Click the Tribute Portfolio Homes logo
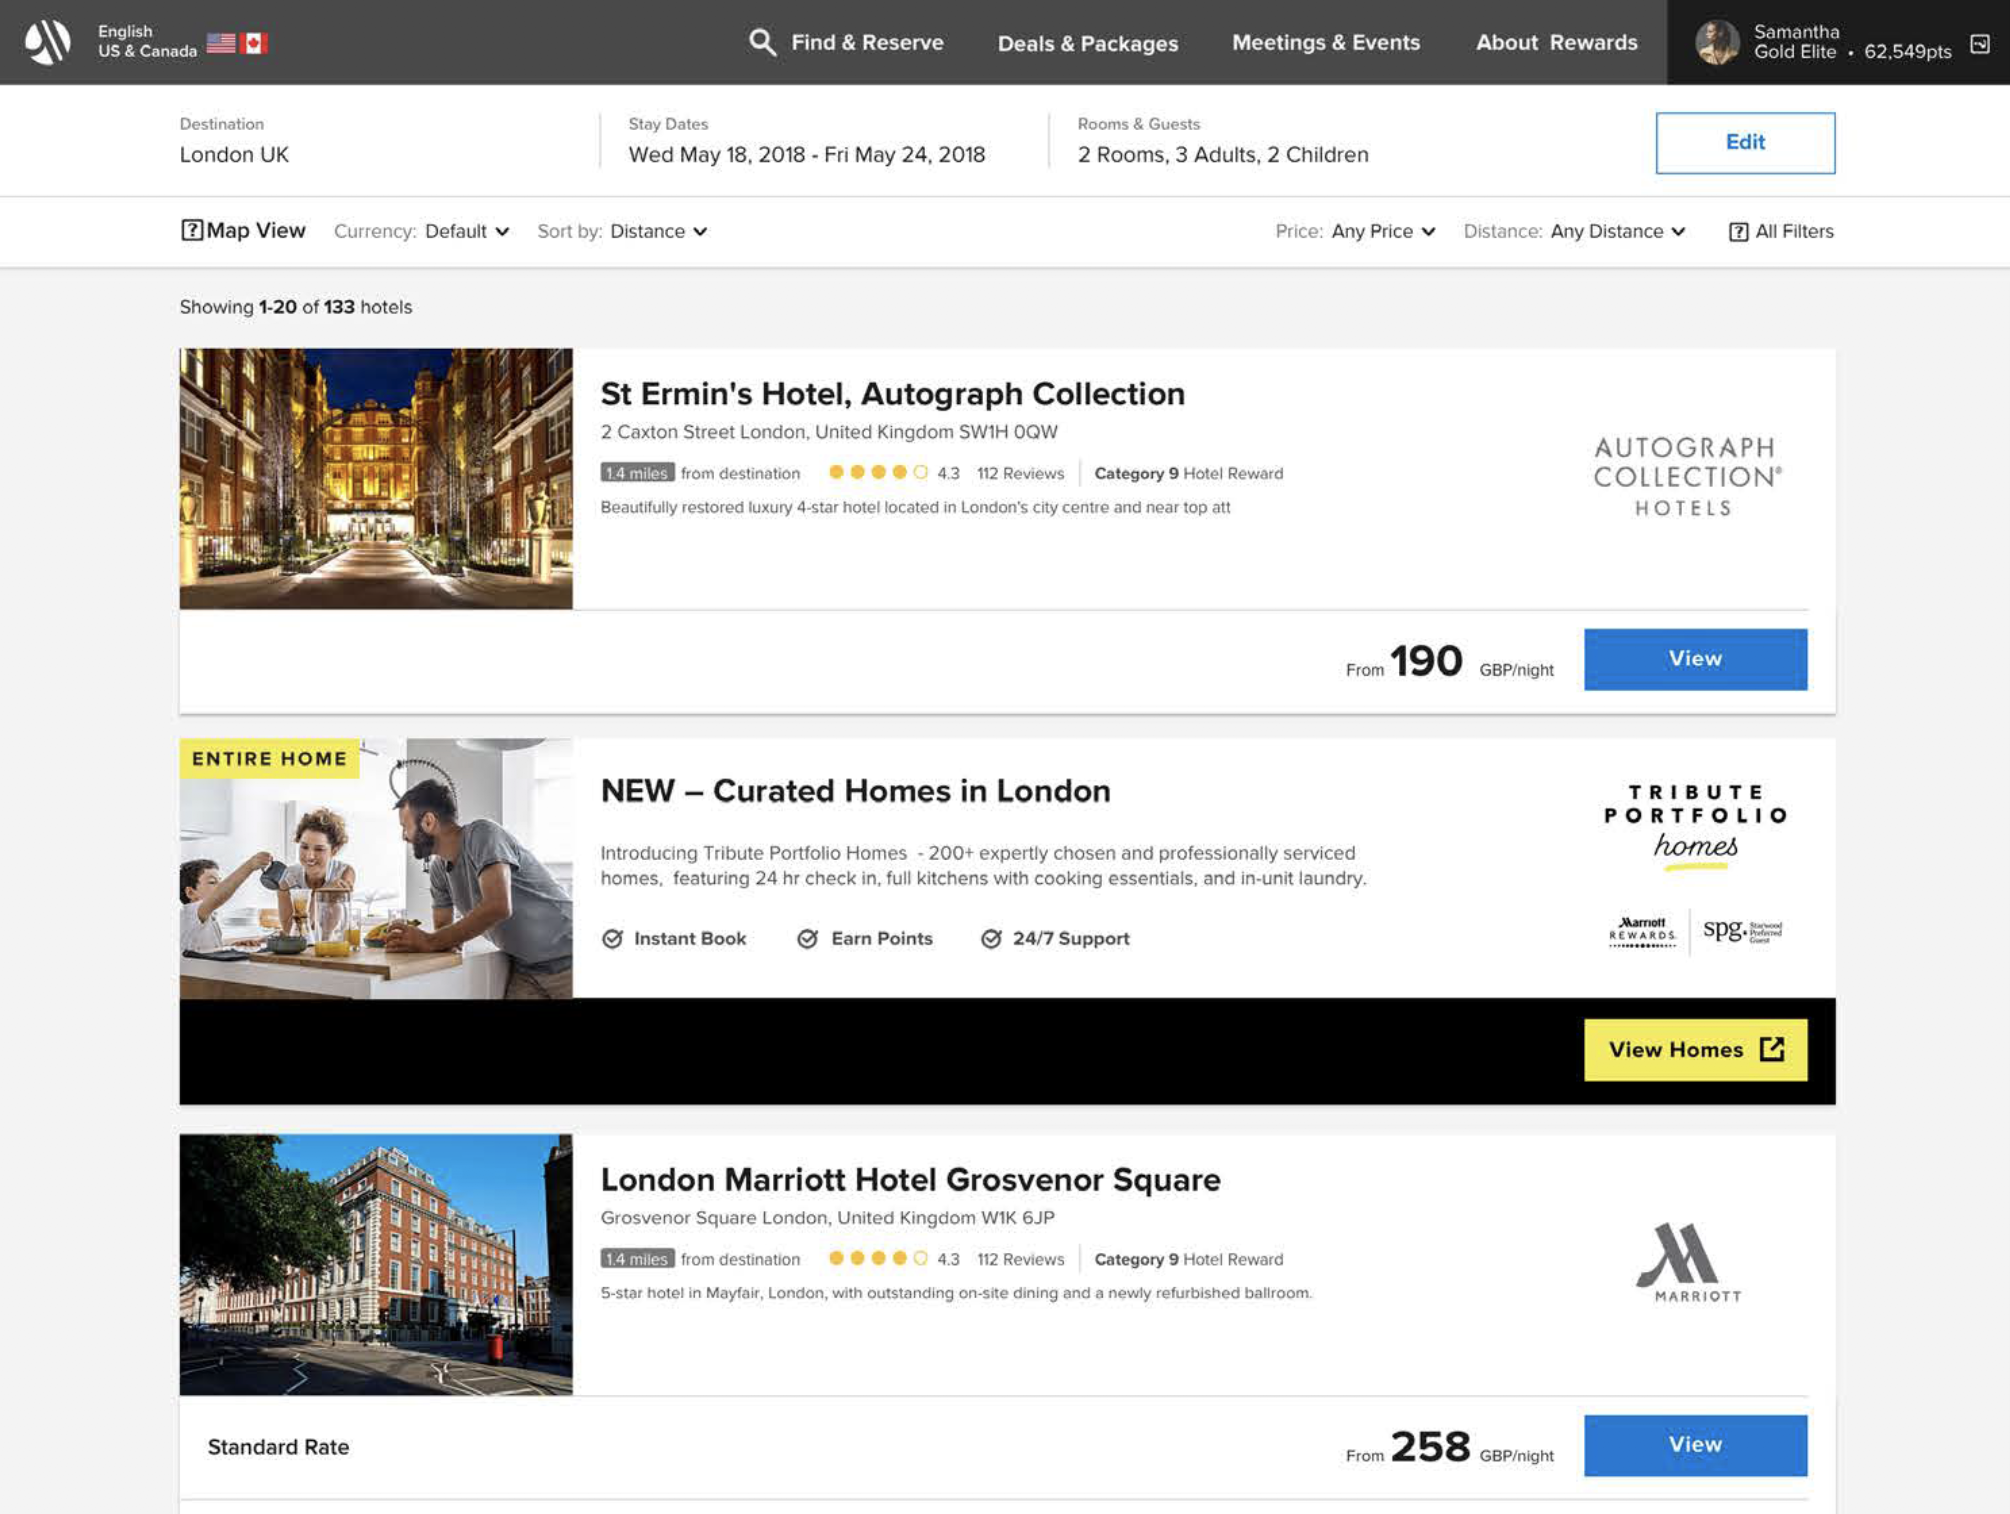This screenshot has height=1514, width=2010. pos(1695,827)
